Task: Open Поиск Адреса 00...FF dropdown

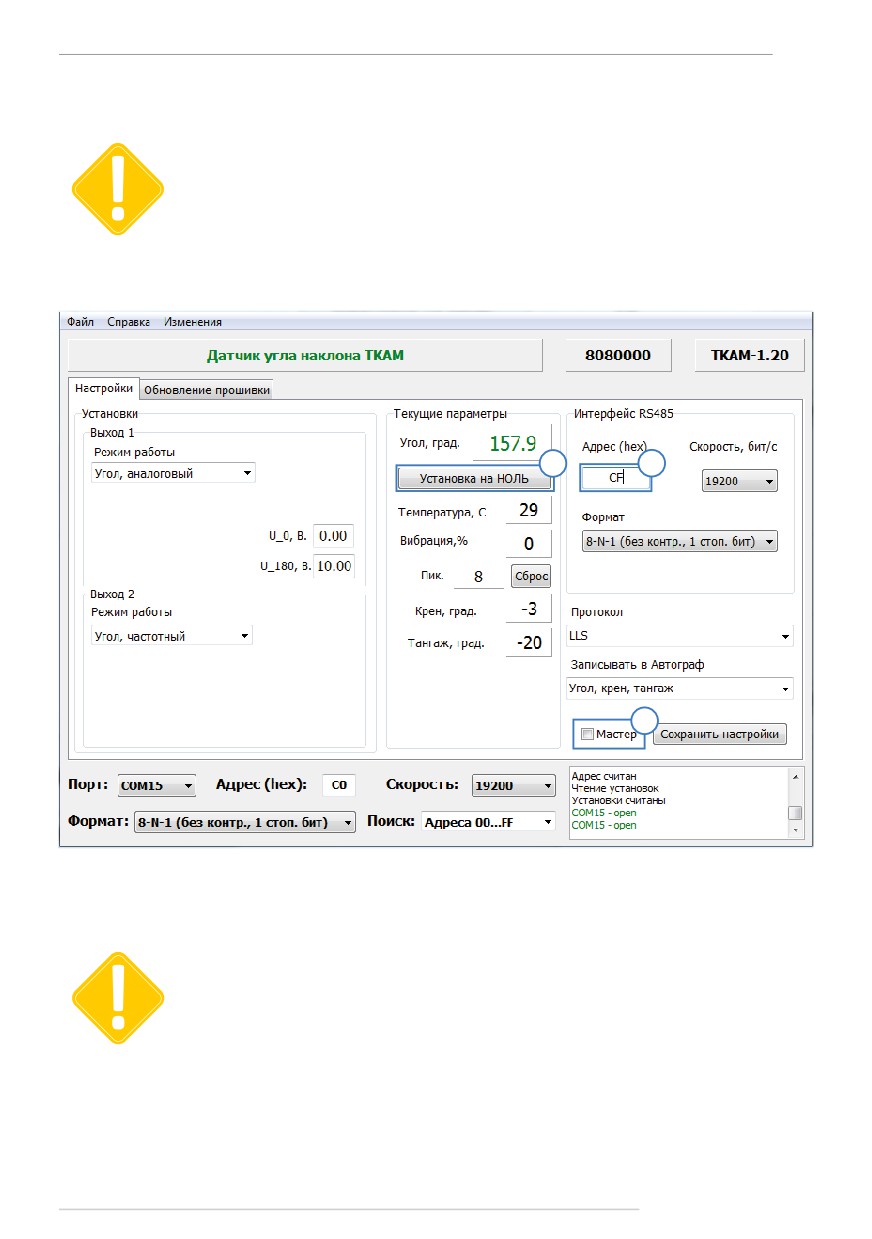Action: (488, 822)
